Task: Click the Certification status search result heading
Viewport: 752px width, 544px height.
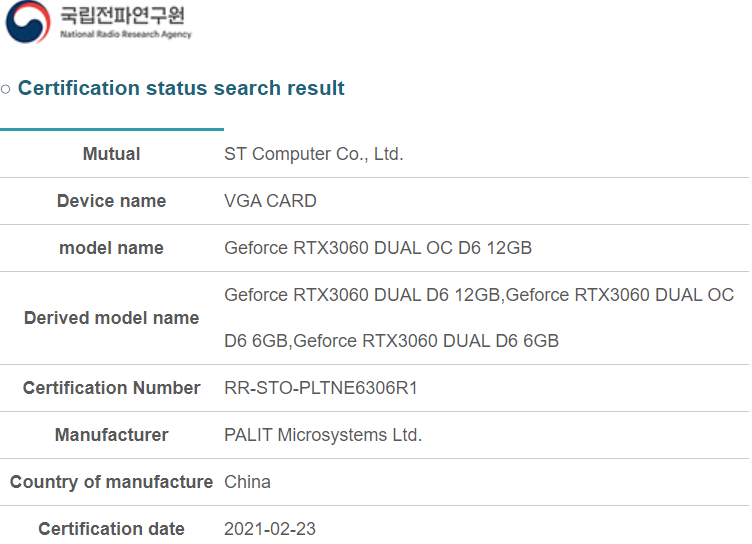Action: pos(181,88)
